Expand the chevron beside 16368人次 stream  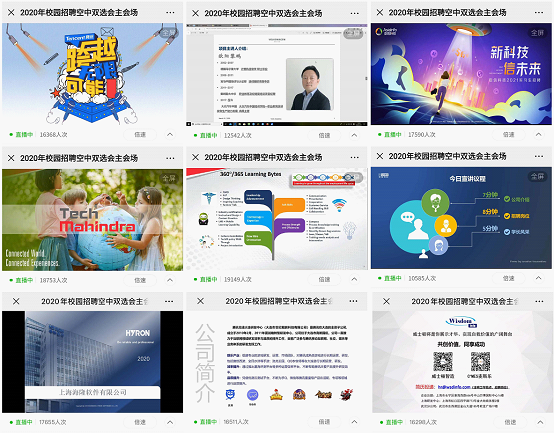coord(170,135)
